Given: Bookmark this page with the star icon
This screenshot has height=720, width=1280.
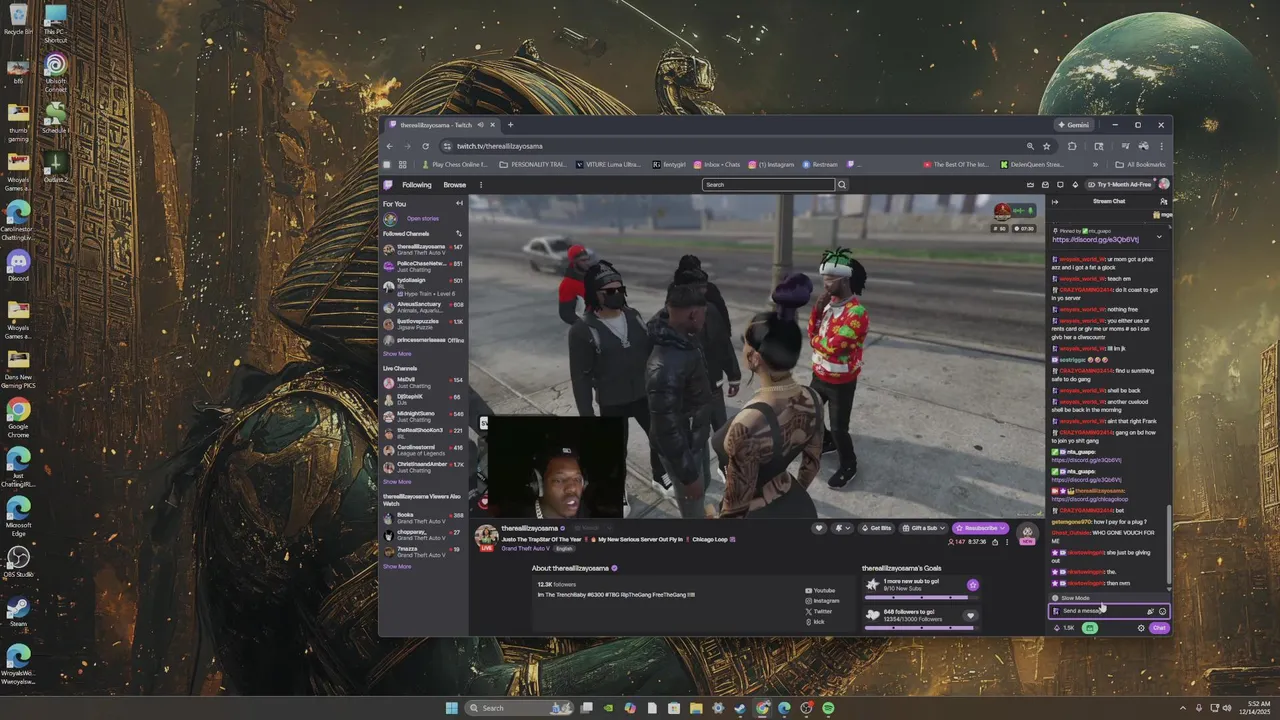Looking at the screenshot, I should tap(1047, 146).
